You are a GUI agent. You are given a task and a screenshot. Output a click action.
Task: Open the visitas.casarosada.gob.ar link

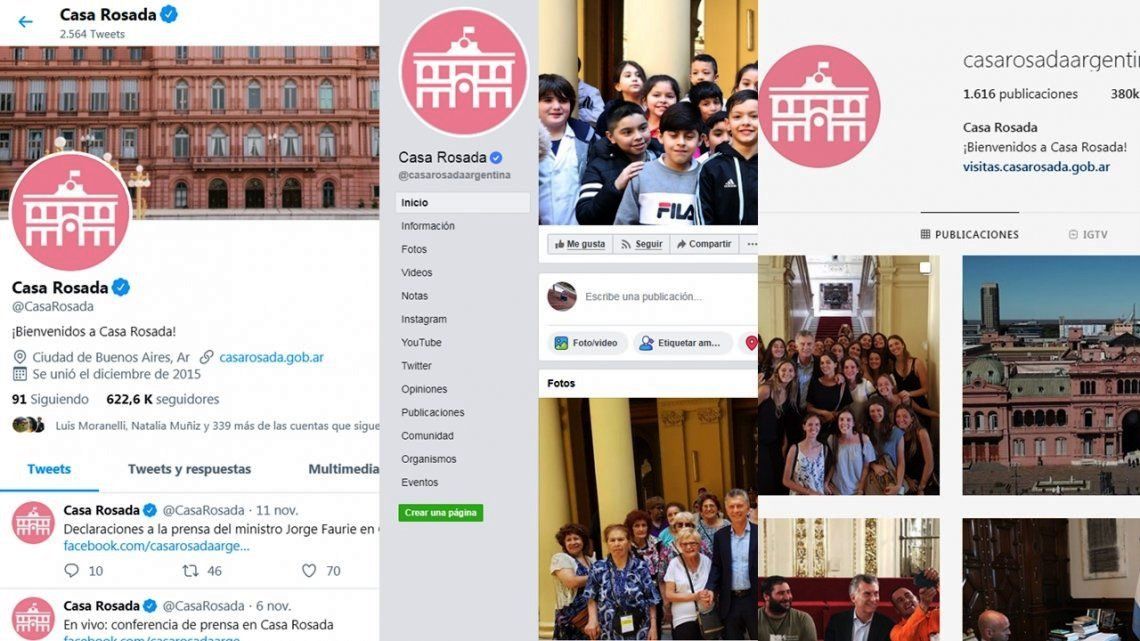coord(1036,167)
